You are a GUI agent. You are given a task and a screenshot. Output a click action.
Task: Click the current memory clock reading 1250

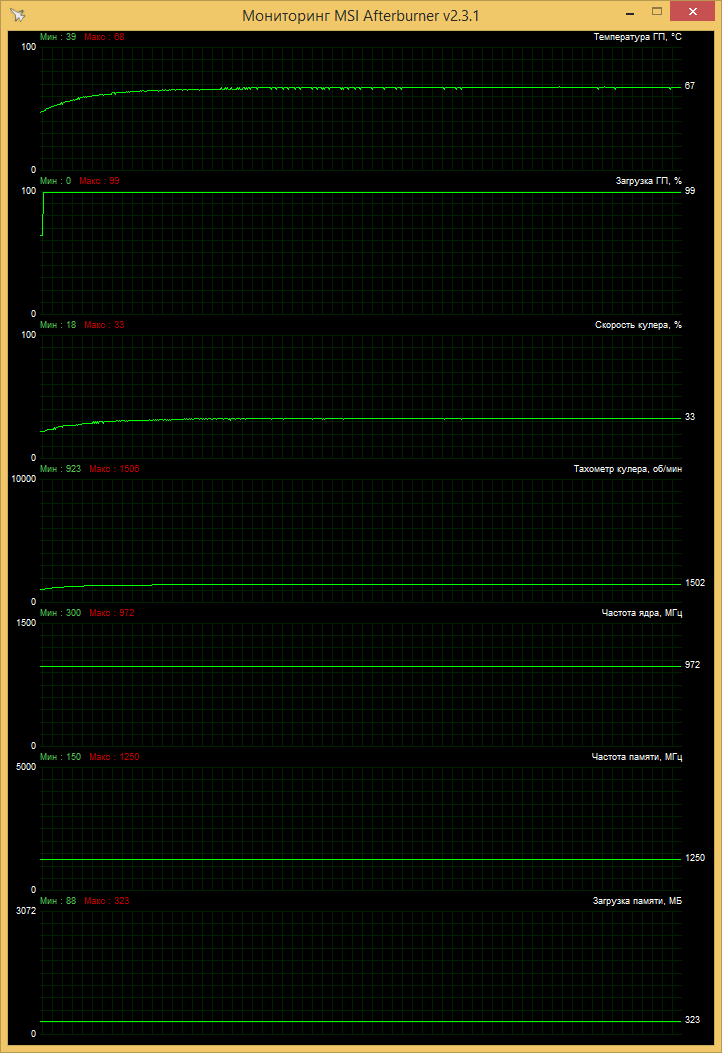[x=694, y=858]
